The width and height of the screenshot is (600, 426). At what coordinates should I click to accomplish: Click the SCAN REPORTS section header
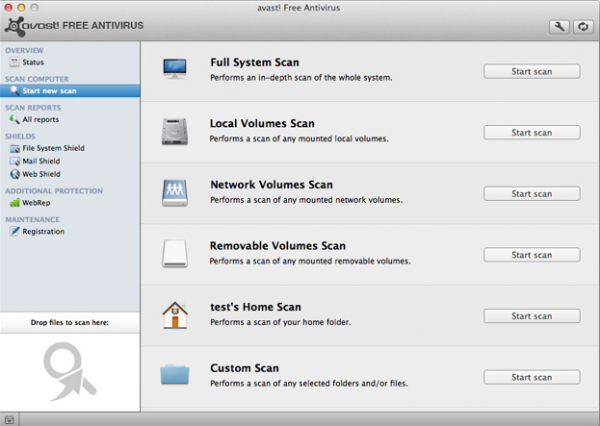pos(33,108)
